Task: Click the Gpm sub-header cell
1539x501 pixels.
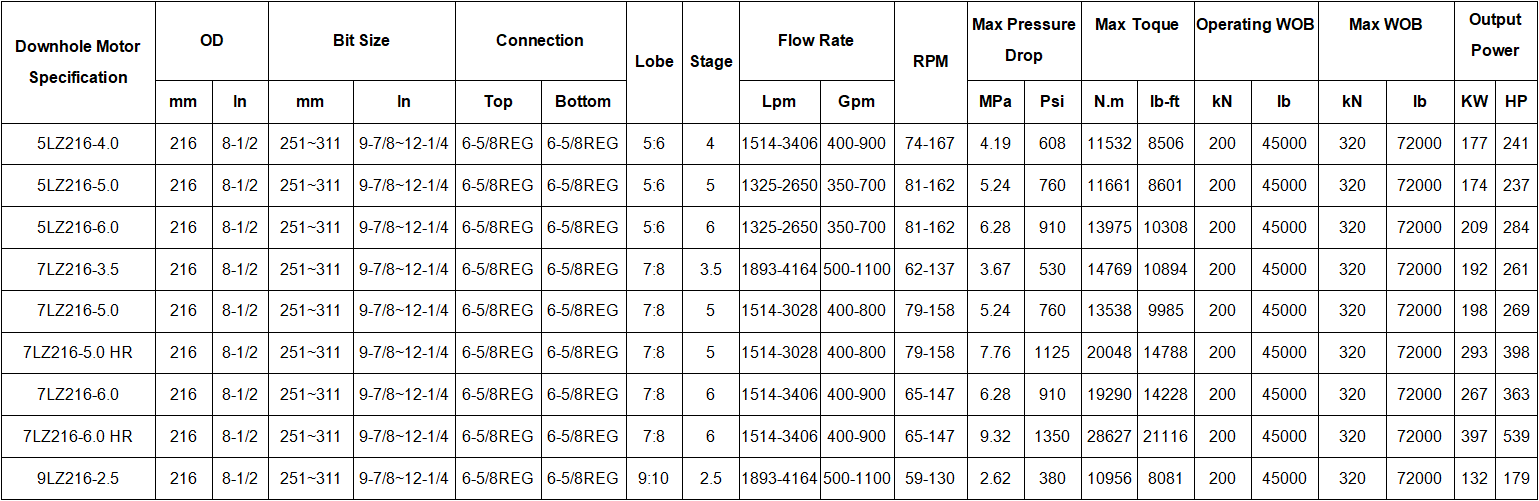Action: 856,101
